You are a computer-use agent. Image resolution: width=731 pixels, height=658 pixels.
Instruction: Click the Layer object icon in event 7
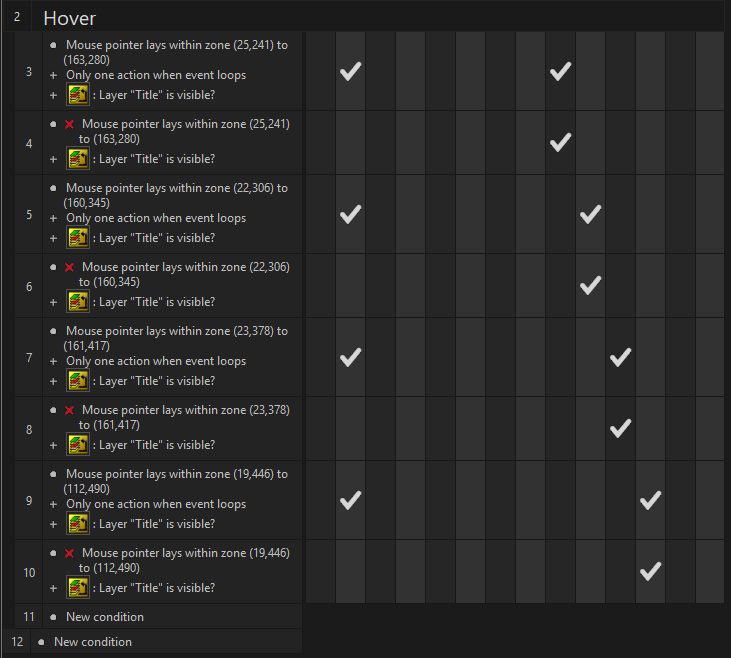tap(78, 381)
